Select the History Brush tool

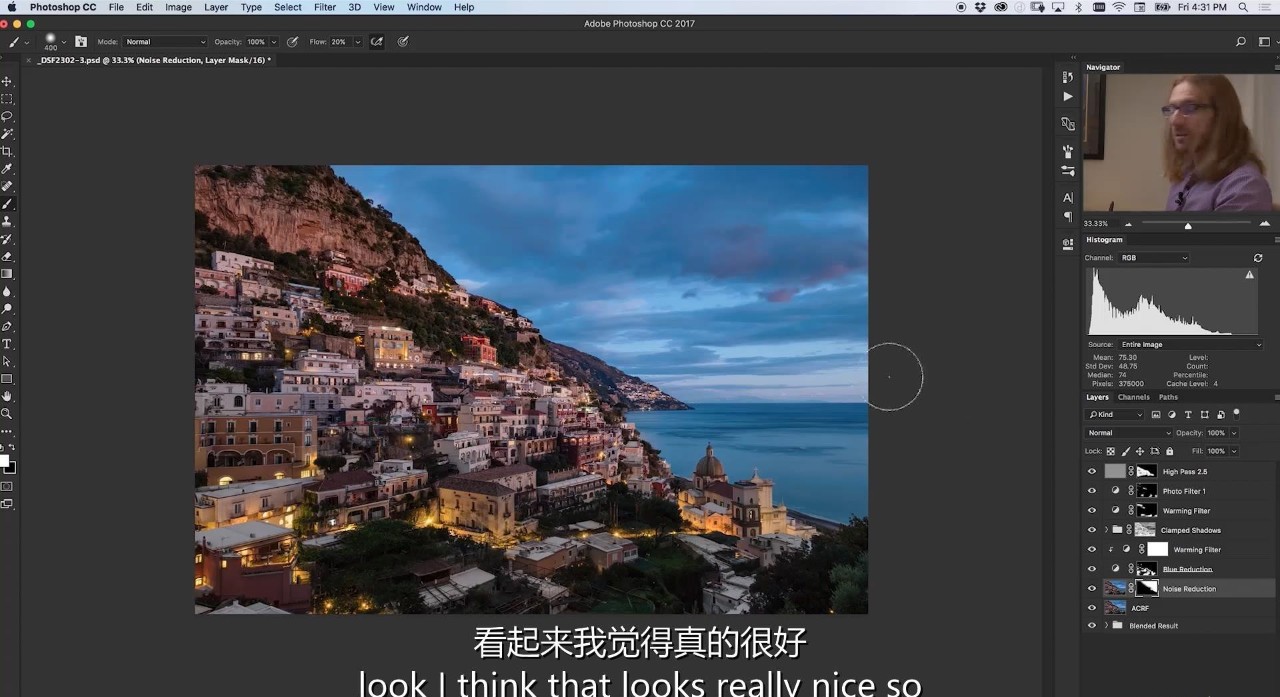click(7, 239)
